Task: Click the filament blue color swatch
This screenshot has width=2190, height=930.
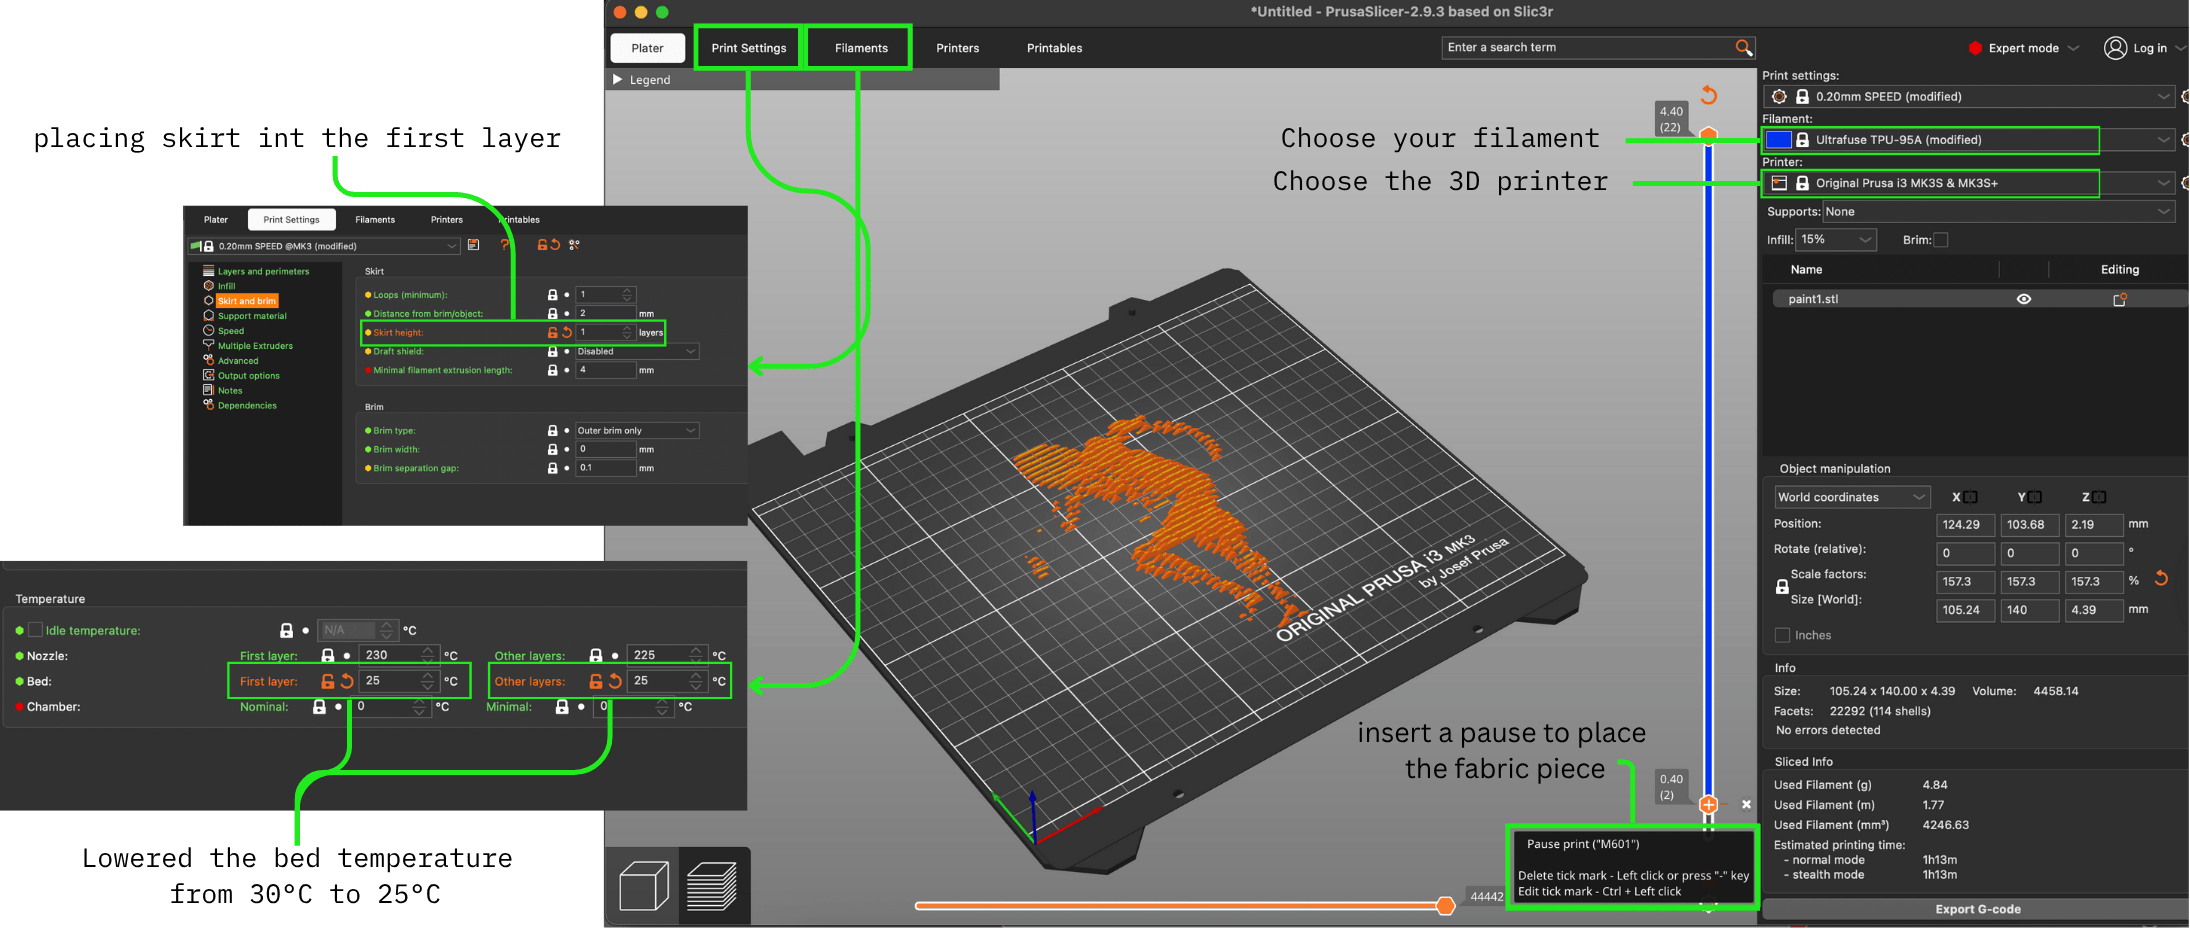Action: tap(1778, 140)
